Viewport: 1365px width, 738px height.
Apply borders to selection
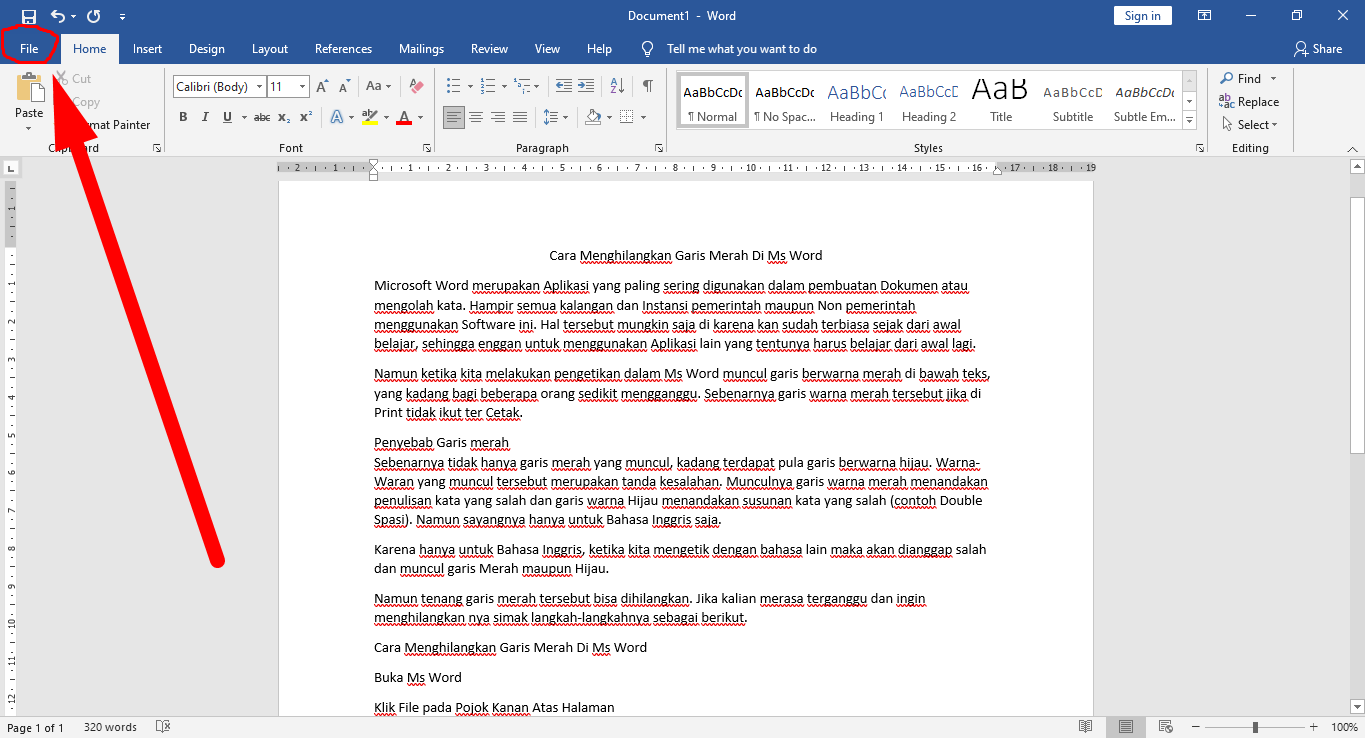tap(626, 117)
